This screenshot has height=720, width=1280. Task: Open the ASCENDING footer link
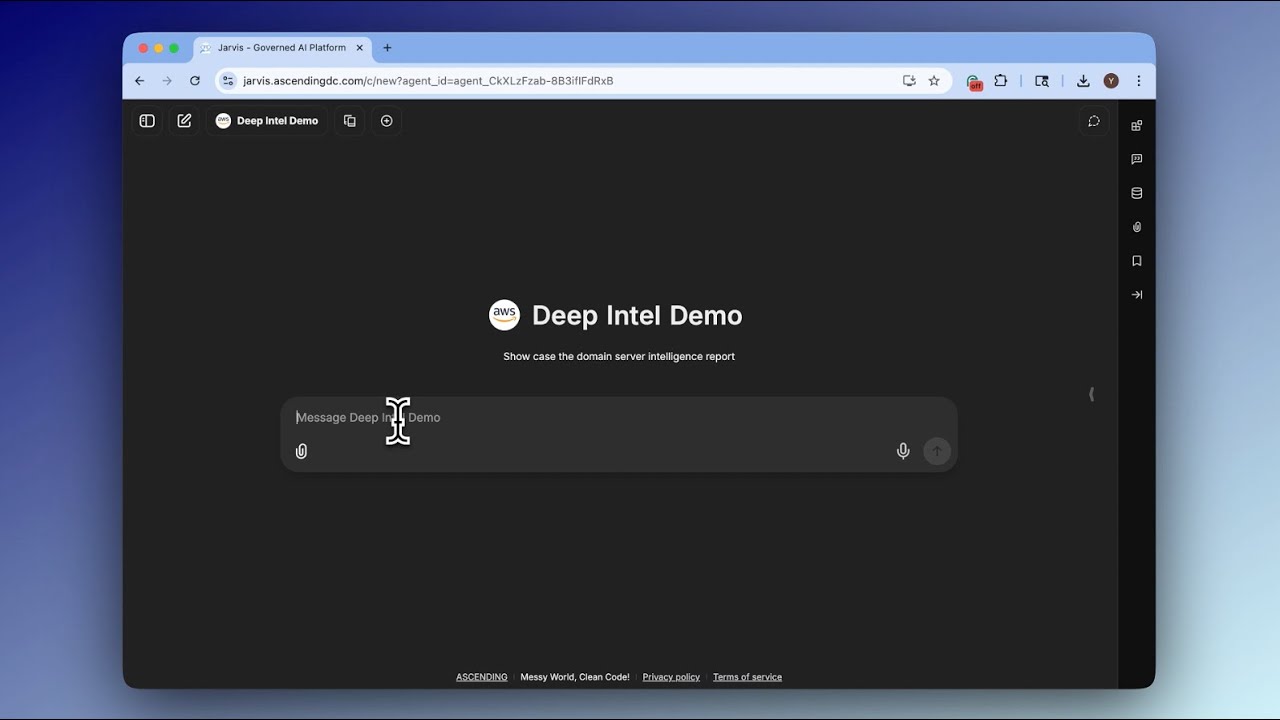[482, 677]
